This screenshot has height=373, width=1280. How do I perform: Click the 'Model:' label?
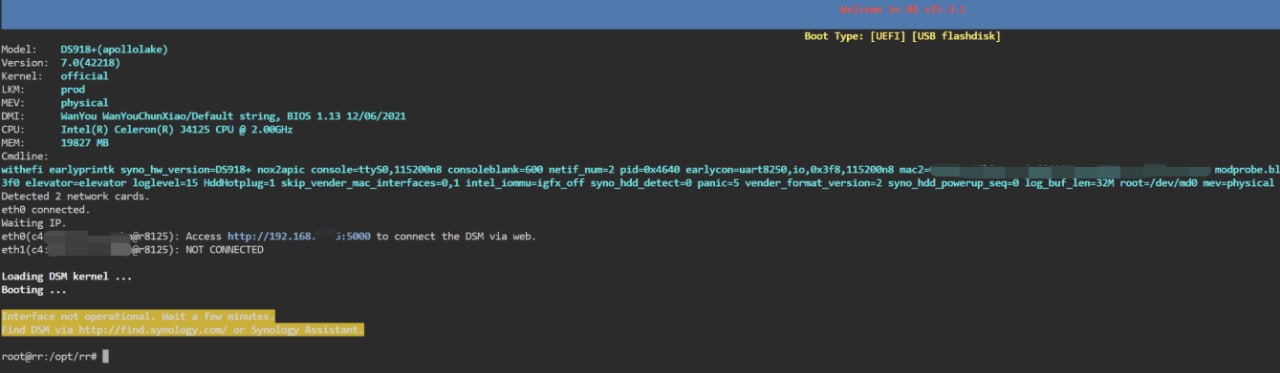pyautogui.click(x=18, y=50)
